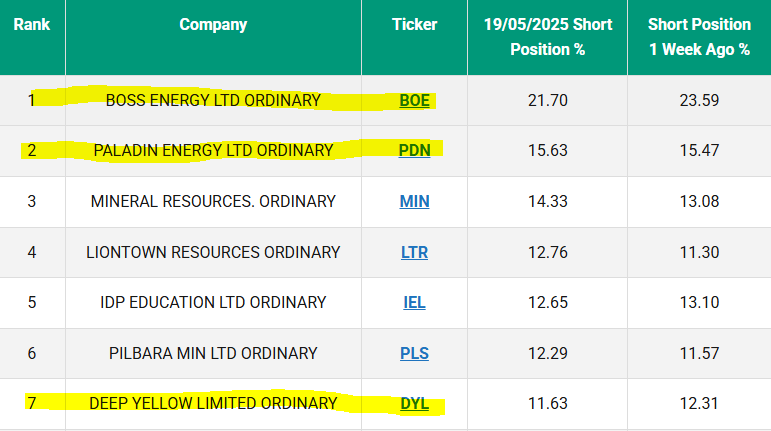
Task: Select the MINERAL RESOURCES. ORDINARY cell
Action: coord(213,201)
